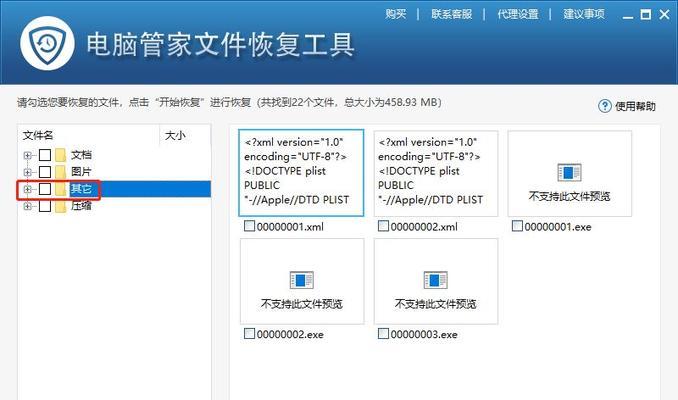Tick the 00000001.xml file checkbox
Viewport: 678px width, 400px height.
pyautogui.click(x=249, y=226)
